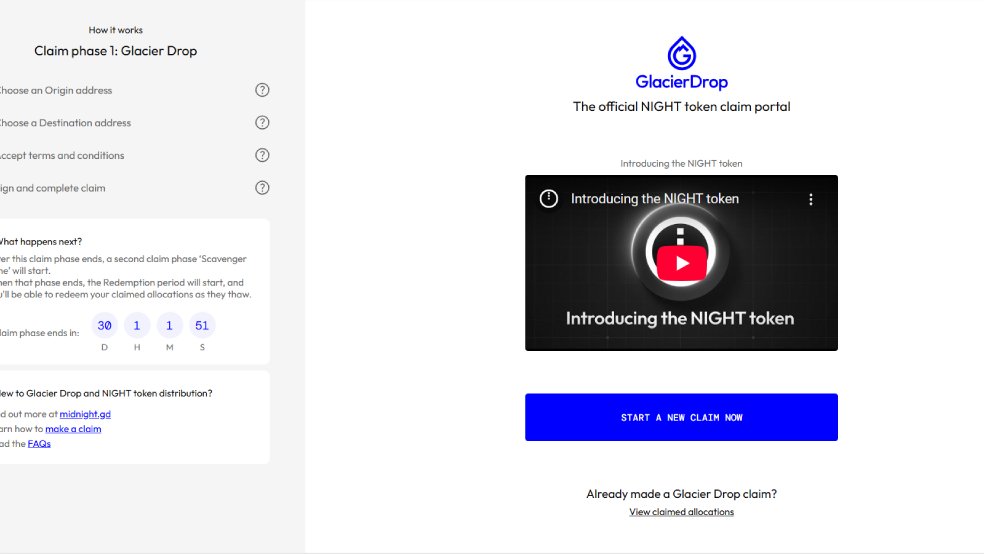Screen dimensions: 984x554
Task: Click the video's large bottom caption text
Action: (x=680, y=319)
